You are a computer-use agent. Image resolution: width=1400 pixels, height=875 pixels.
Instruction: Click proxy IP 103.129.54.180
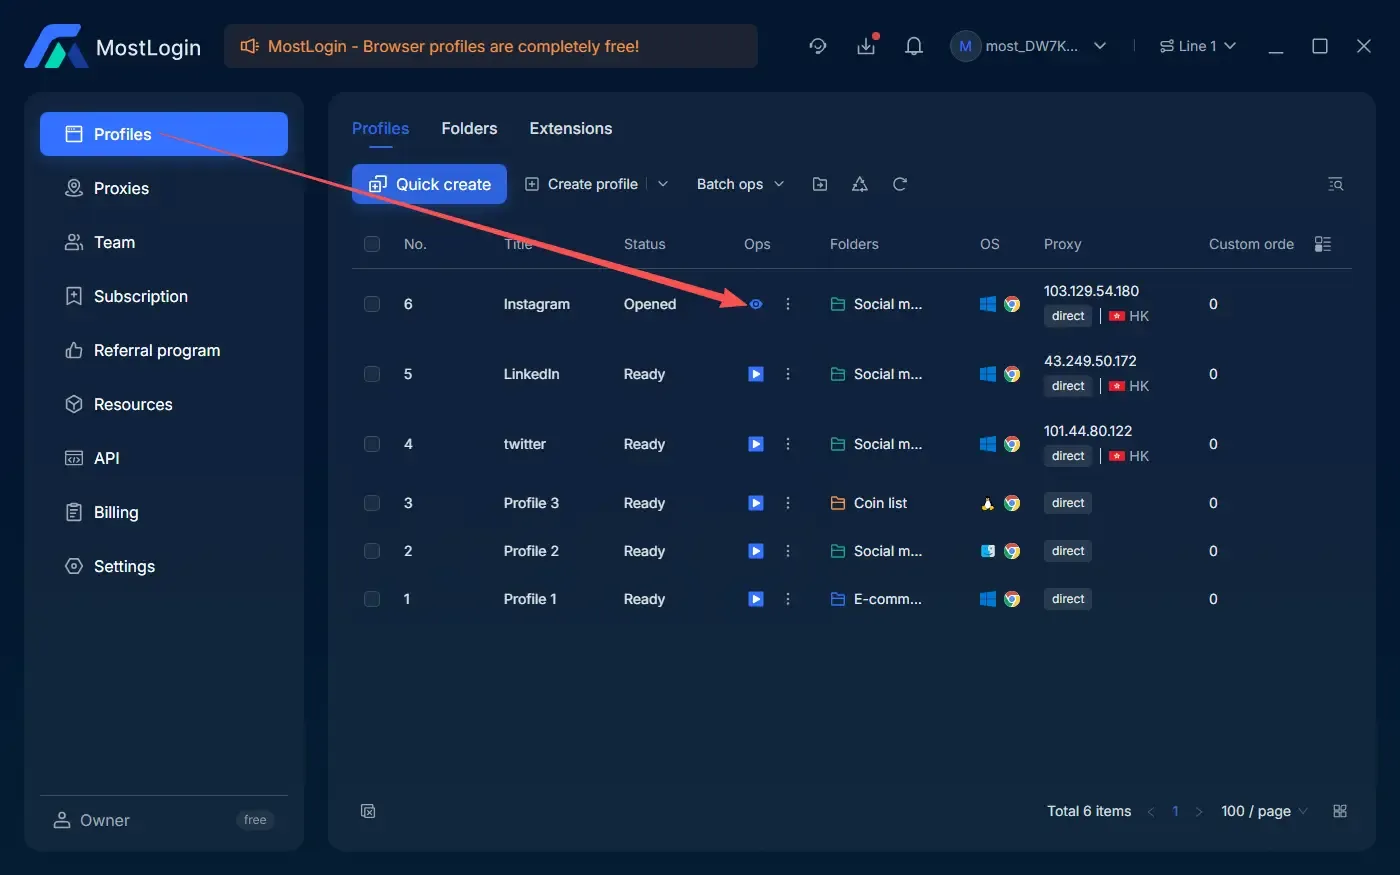pyautogui.click(x=1091, y=291)
